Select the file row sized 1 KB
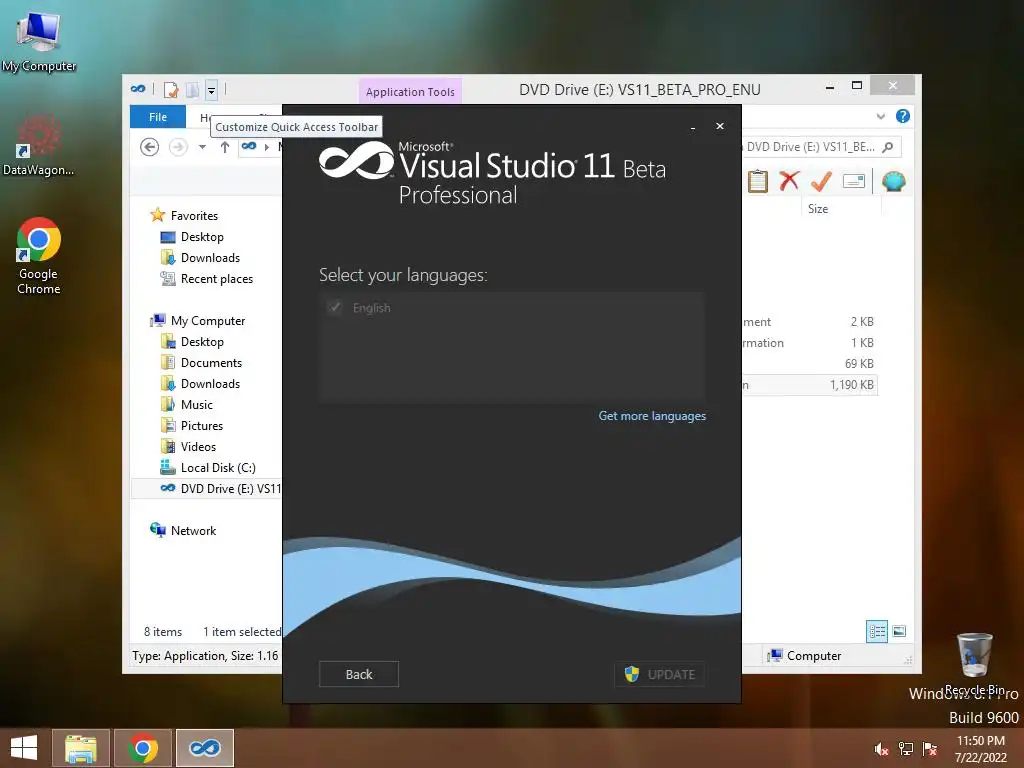The image size is (1024, 768). pos(809,343)
